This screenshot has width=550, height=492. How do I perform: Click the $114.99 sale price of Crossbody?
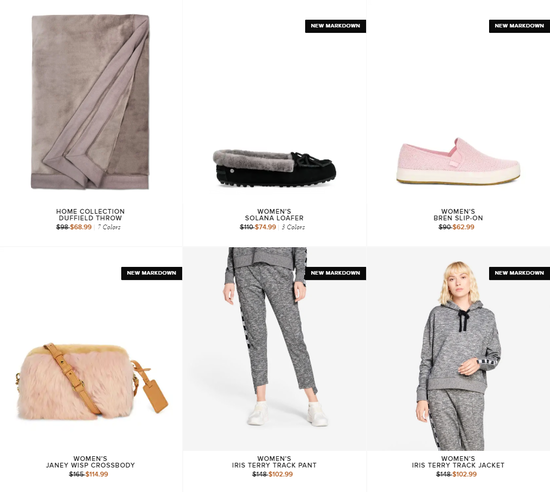97,474
